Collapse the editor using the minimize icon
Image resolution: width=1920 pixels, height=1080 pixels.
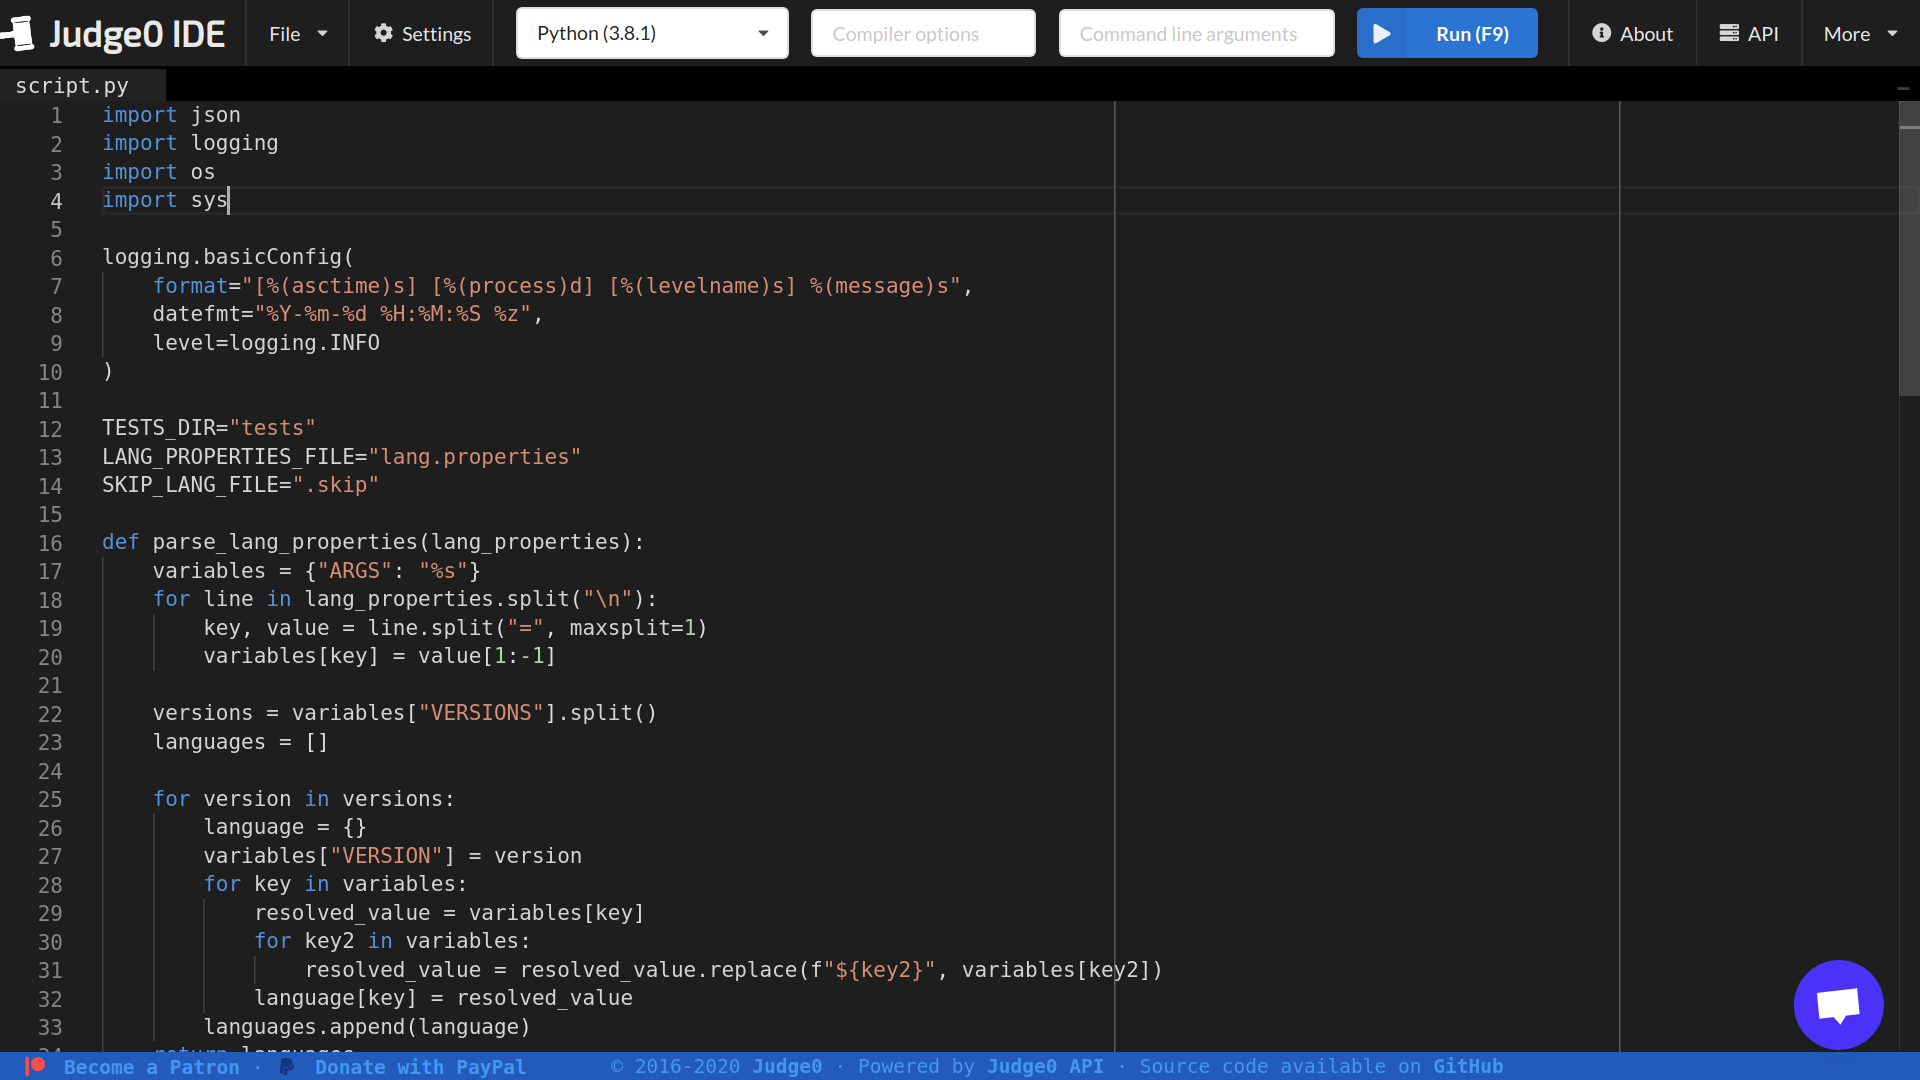pyautogui.click(x=1904, y=88)
